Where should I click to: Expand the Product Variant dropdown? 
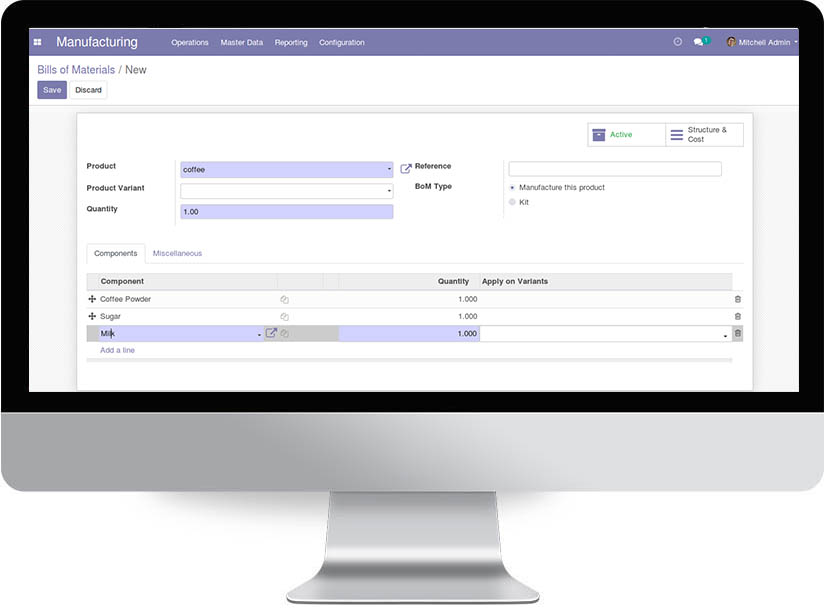tap(389, 191)
